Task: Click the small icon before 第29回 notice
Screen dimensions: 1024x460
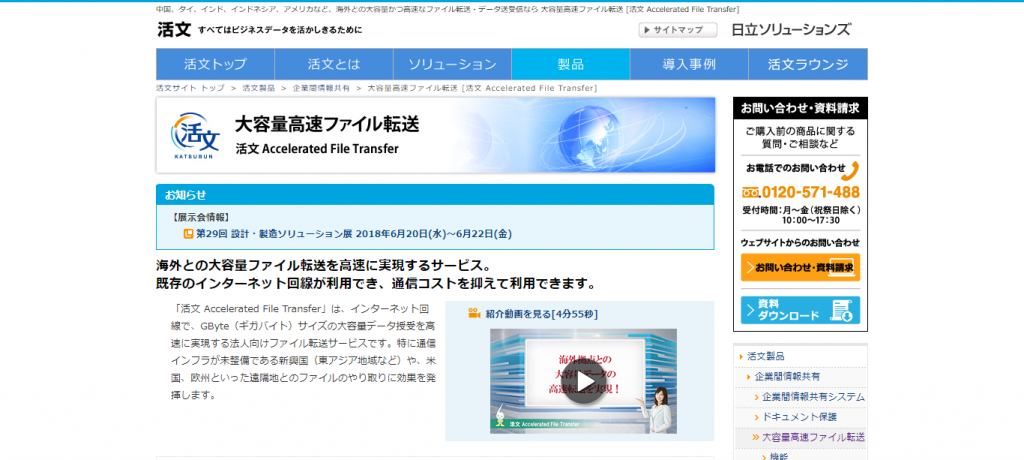Action: click(x=188, y=233)
